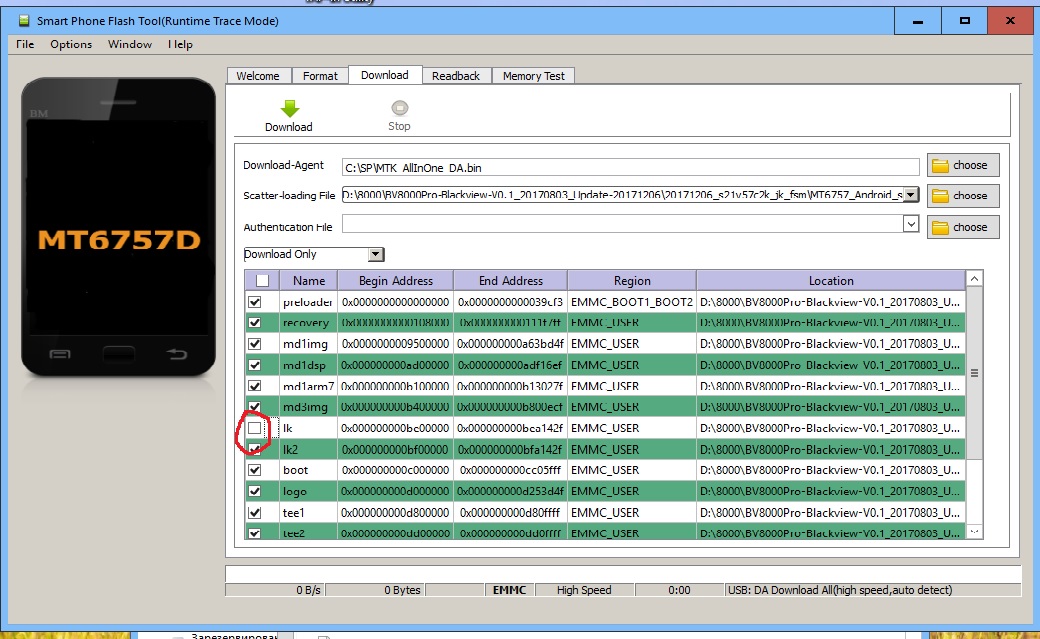Screen dimensions: 1040x639
Task: Click the phone image back key icon
Action: click(x=176, y=355)
